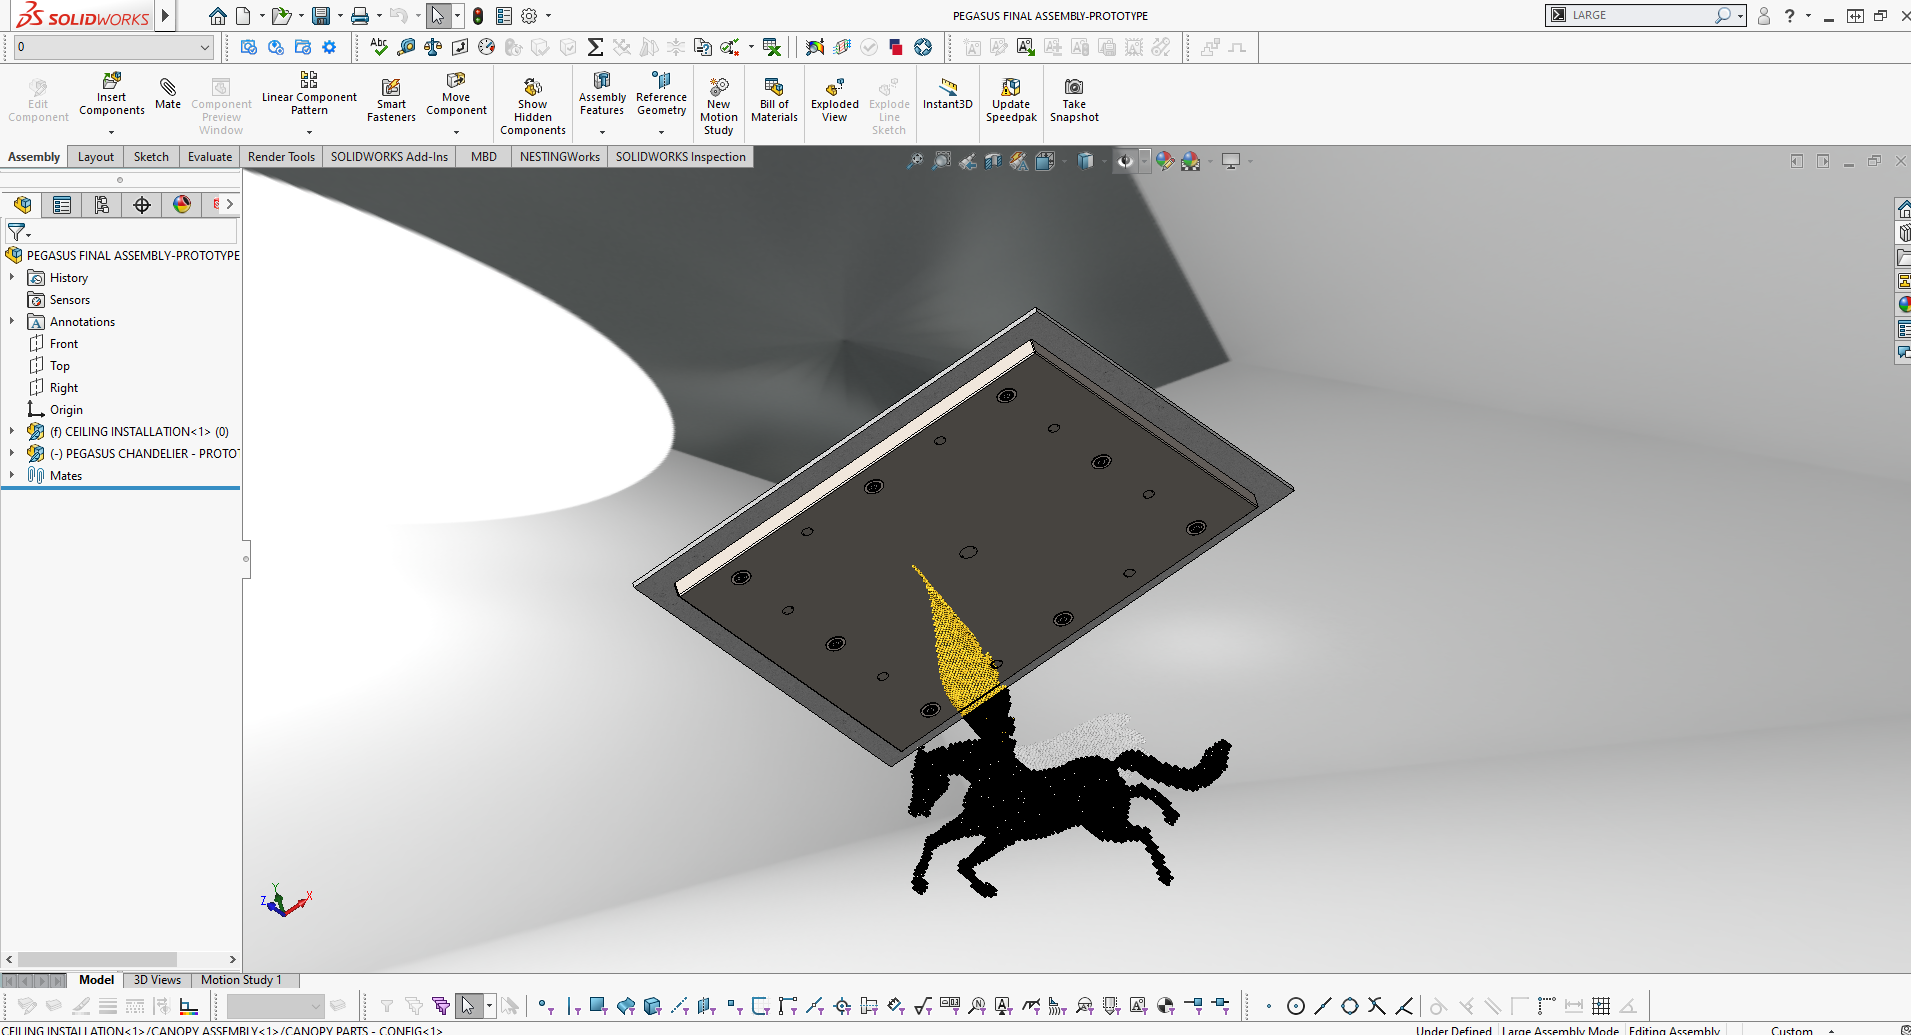Expand the History tree node
The width and height of the screenshot is (1911, 1035).
(x=12, y=277)
